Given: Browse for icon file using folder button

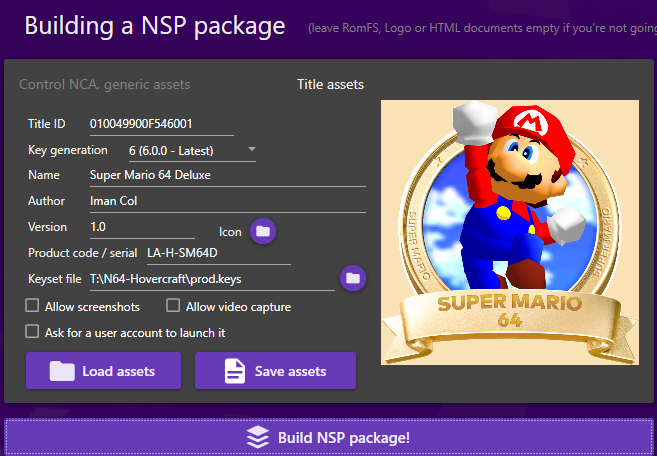Looking at the screenshot, I should pyautogui.click(x=263, y=231).
